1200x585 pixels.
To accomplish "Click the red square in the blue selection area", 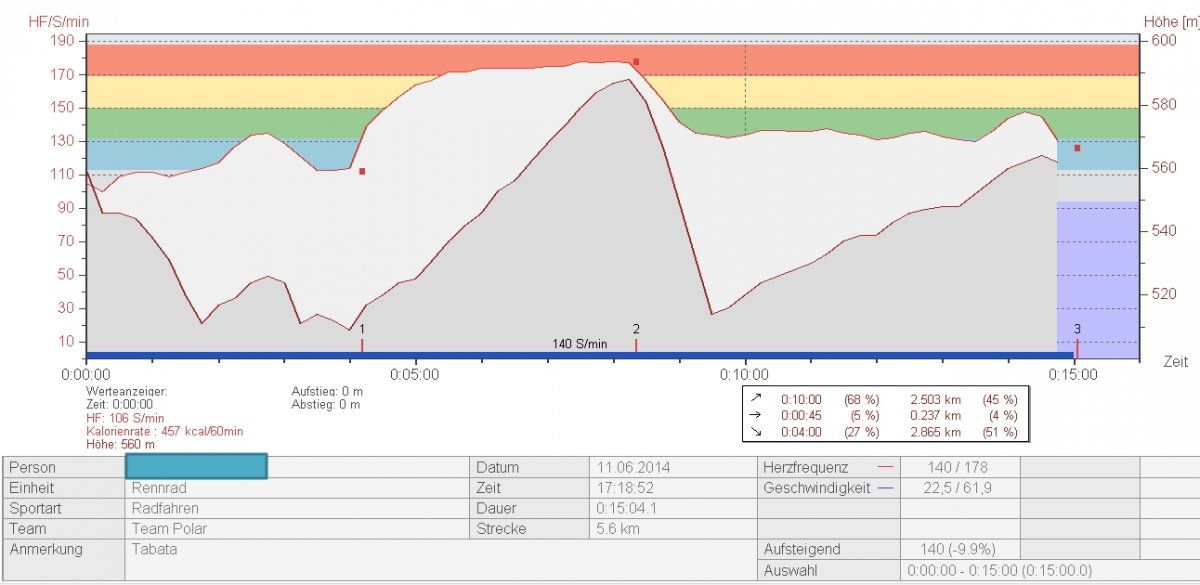I will tap(1077, 148).
